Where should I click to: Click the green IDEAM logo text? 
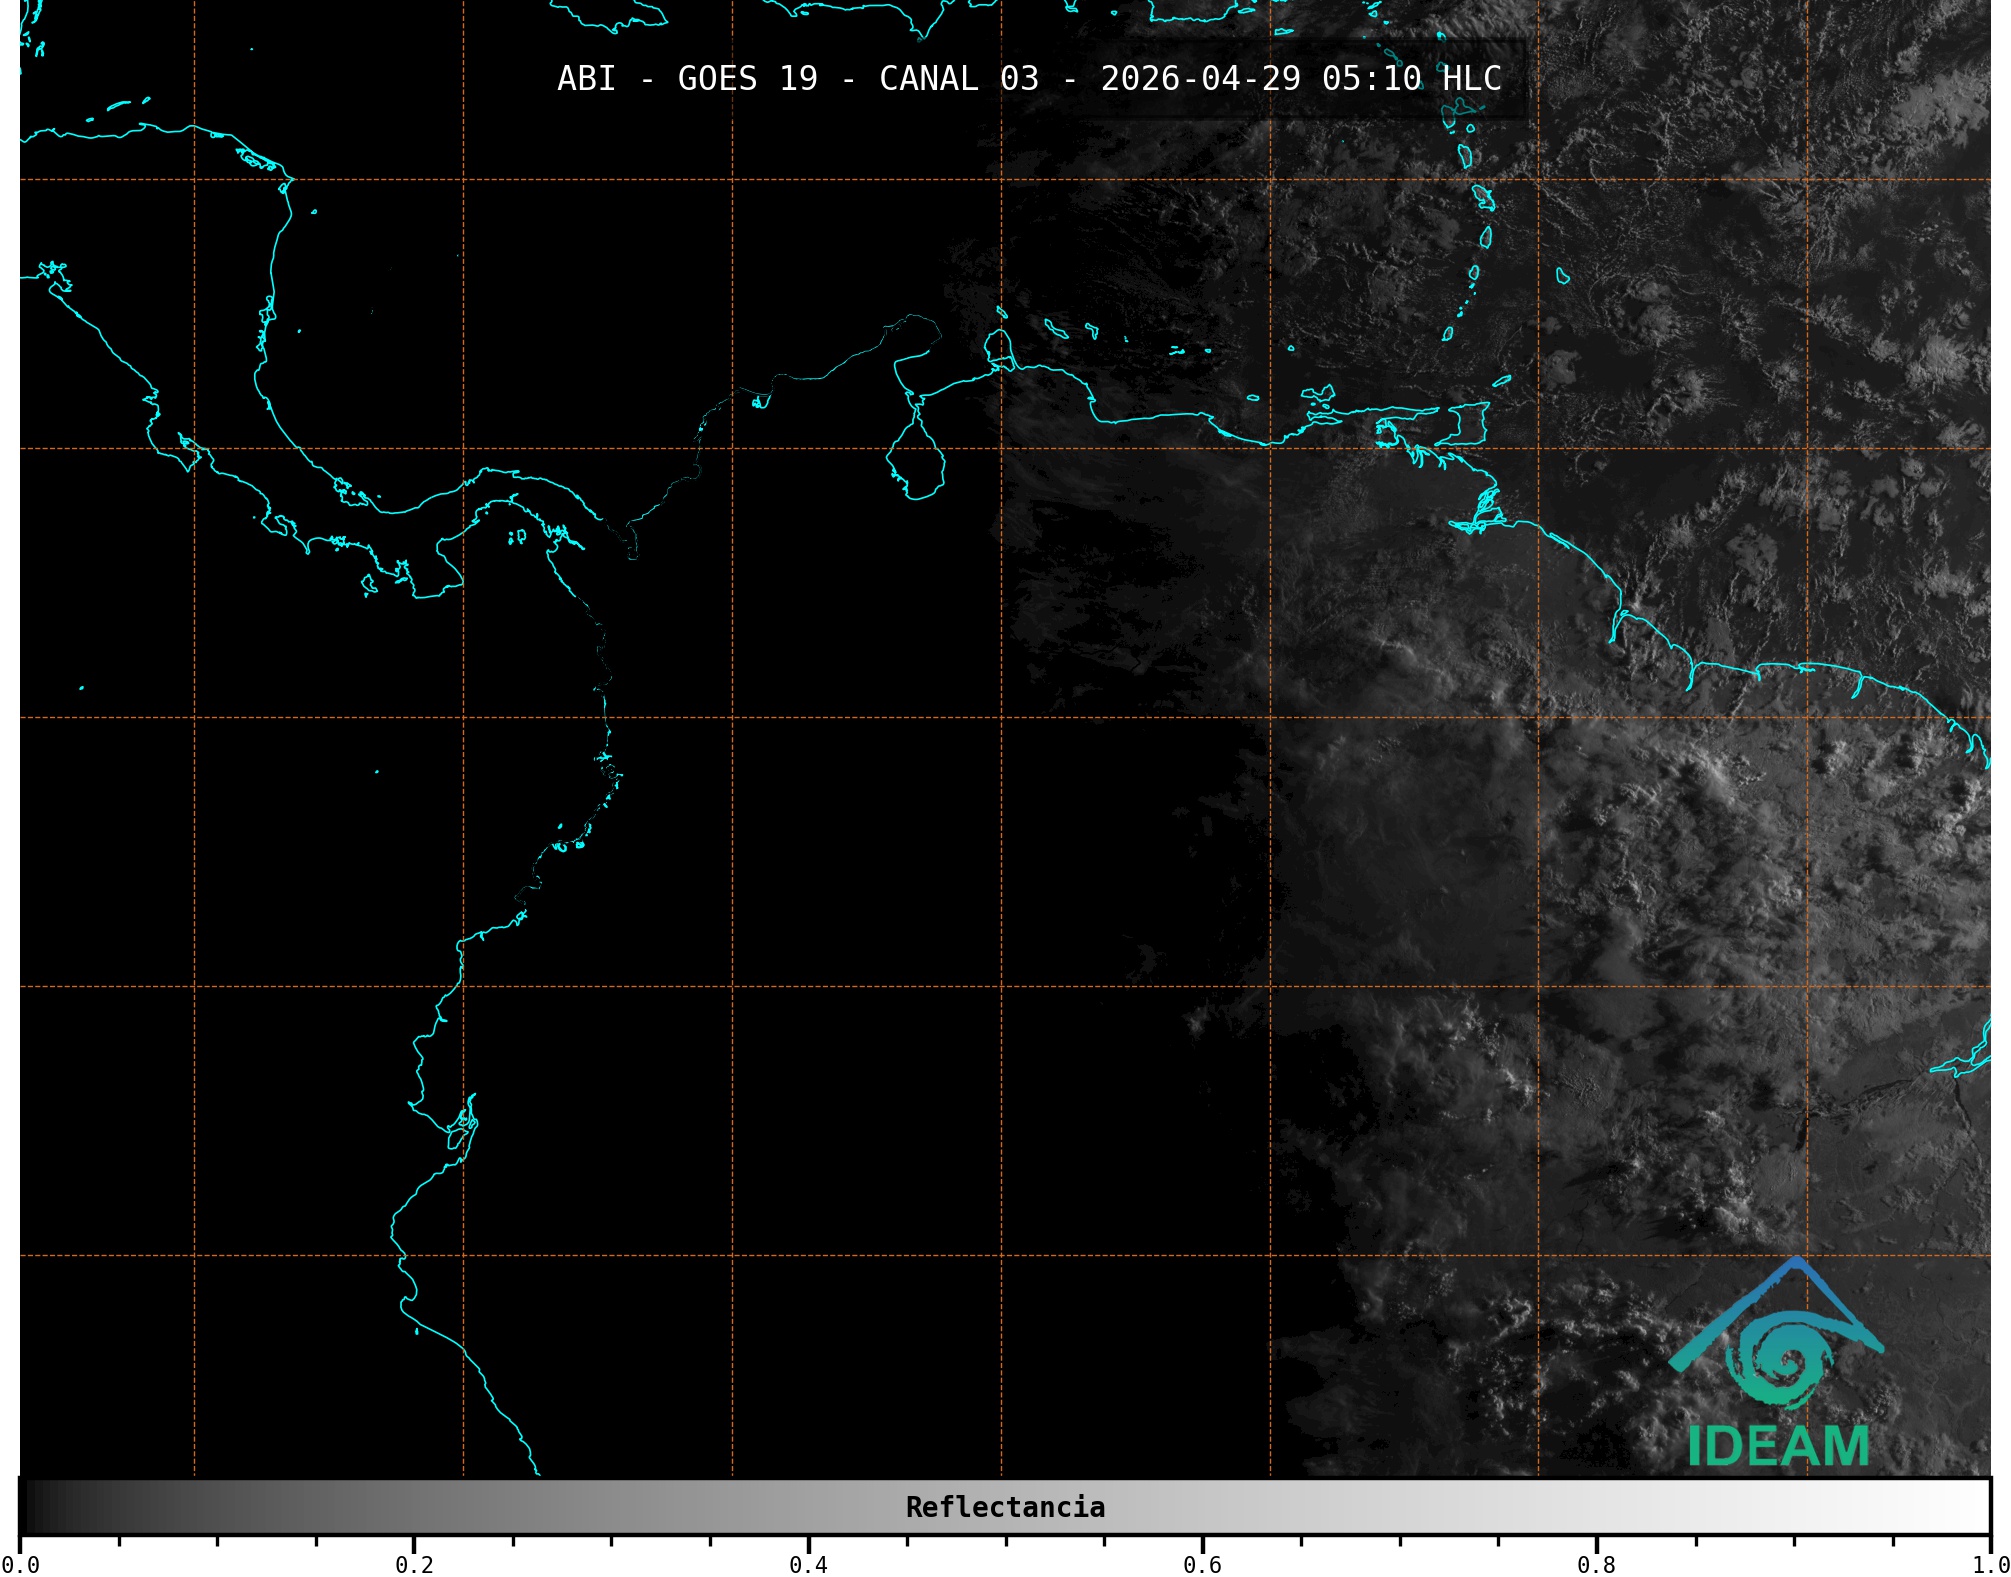[1778, 1447]
